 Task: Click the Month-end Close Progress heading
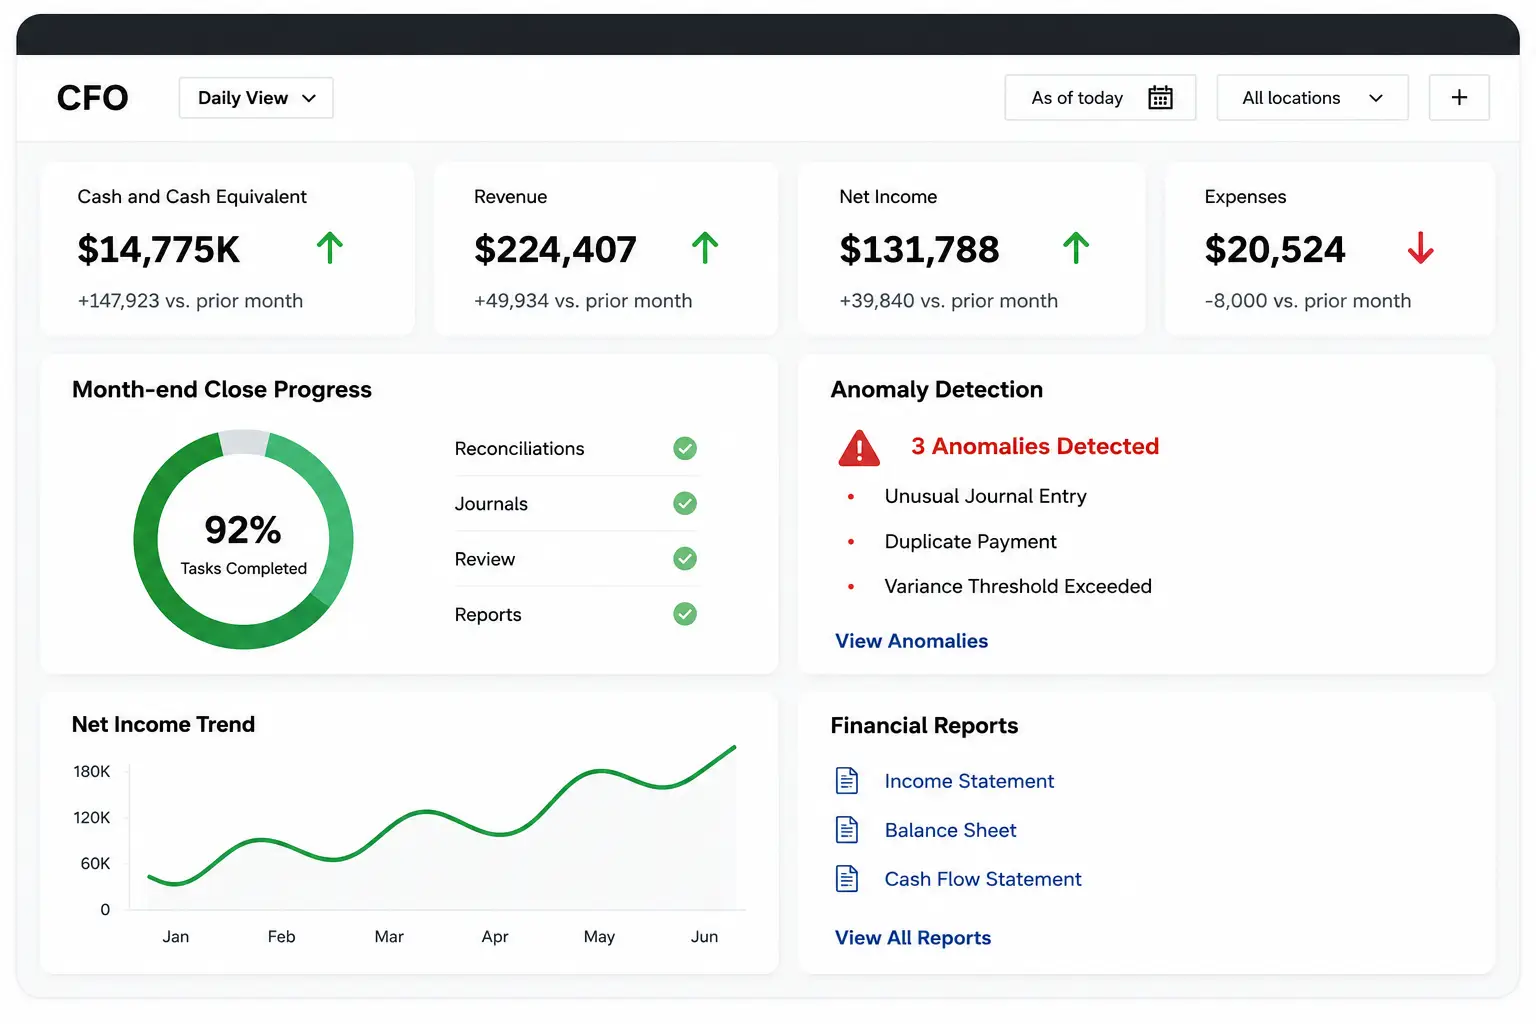tap(222, 389)
